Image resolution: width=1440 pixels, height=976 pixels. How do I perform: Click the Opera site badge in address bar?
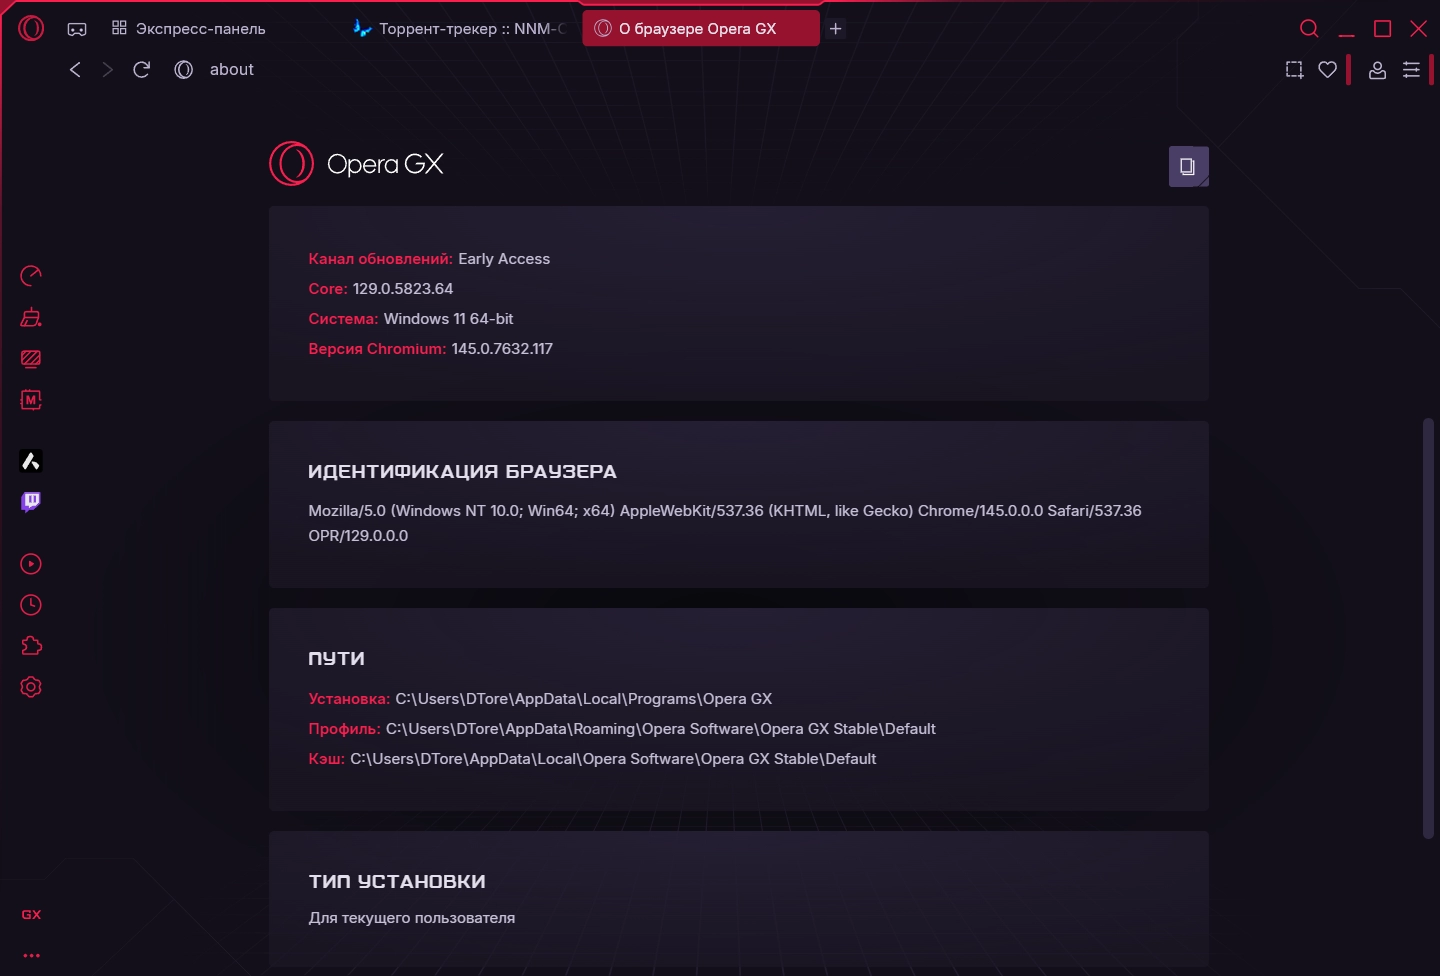coord(184,69)
